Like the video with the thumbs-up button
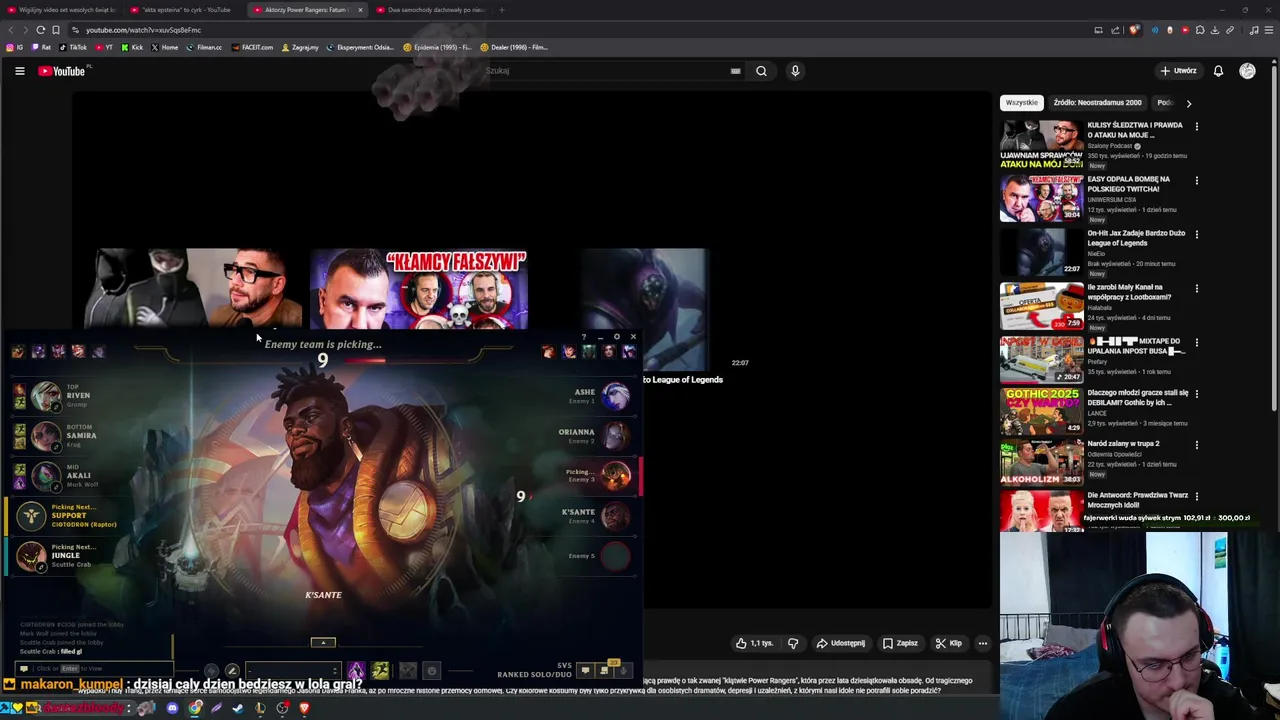The height and width of the screenshot is (720, 1280). [x=754, y=643]
